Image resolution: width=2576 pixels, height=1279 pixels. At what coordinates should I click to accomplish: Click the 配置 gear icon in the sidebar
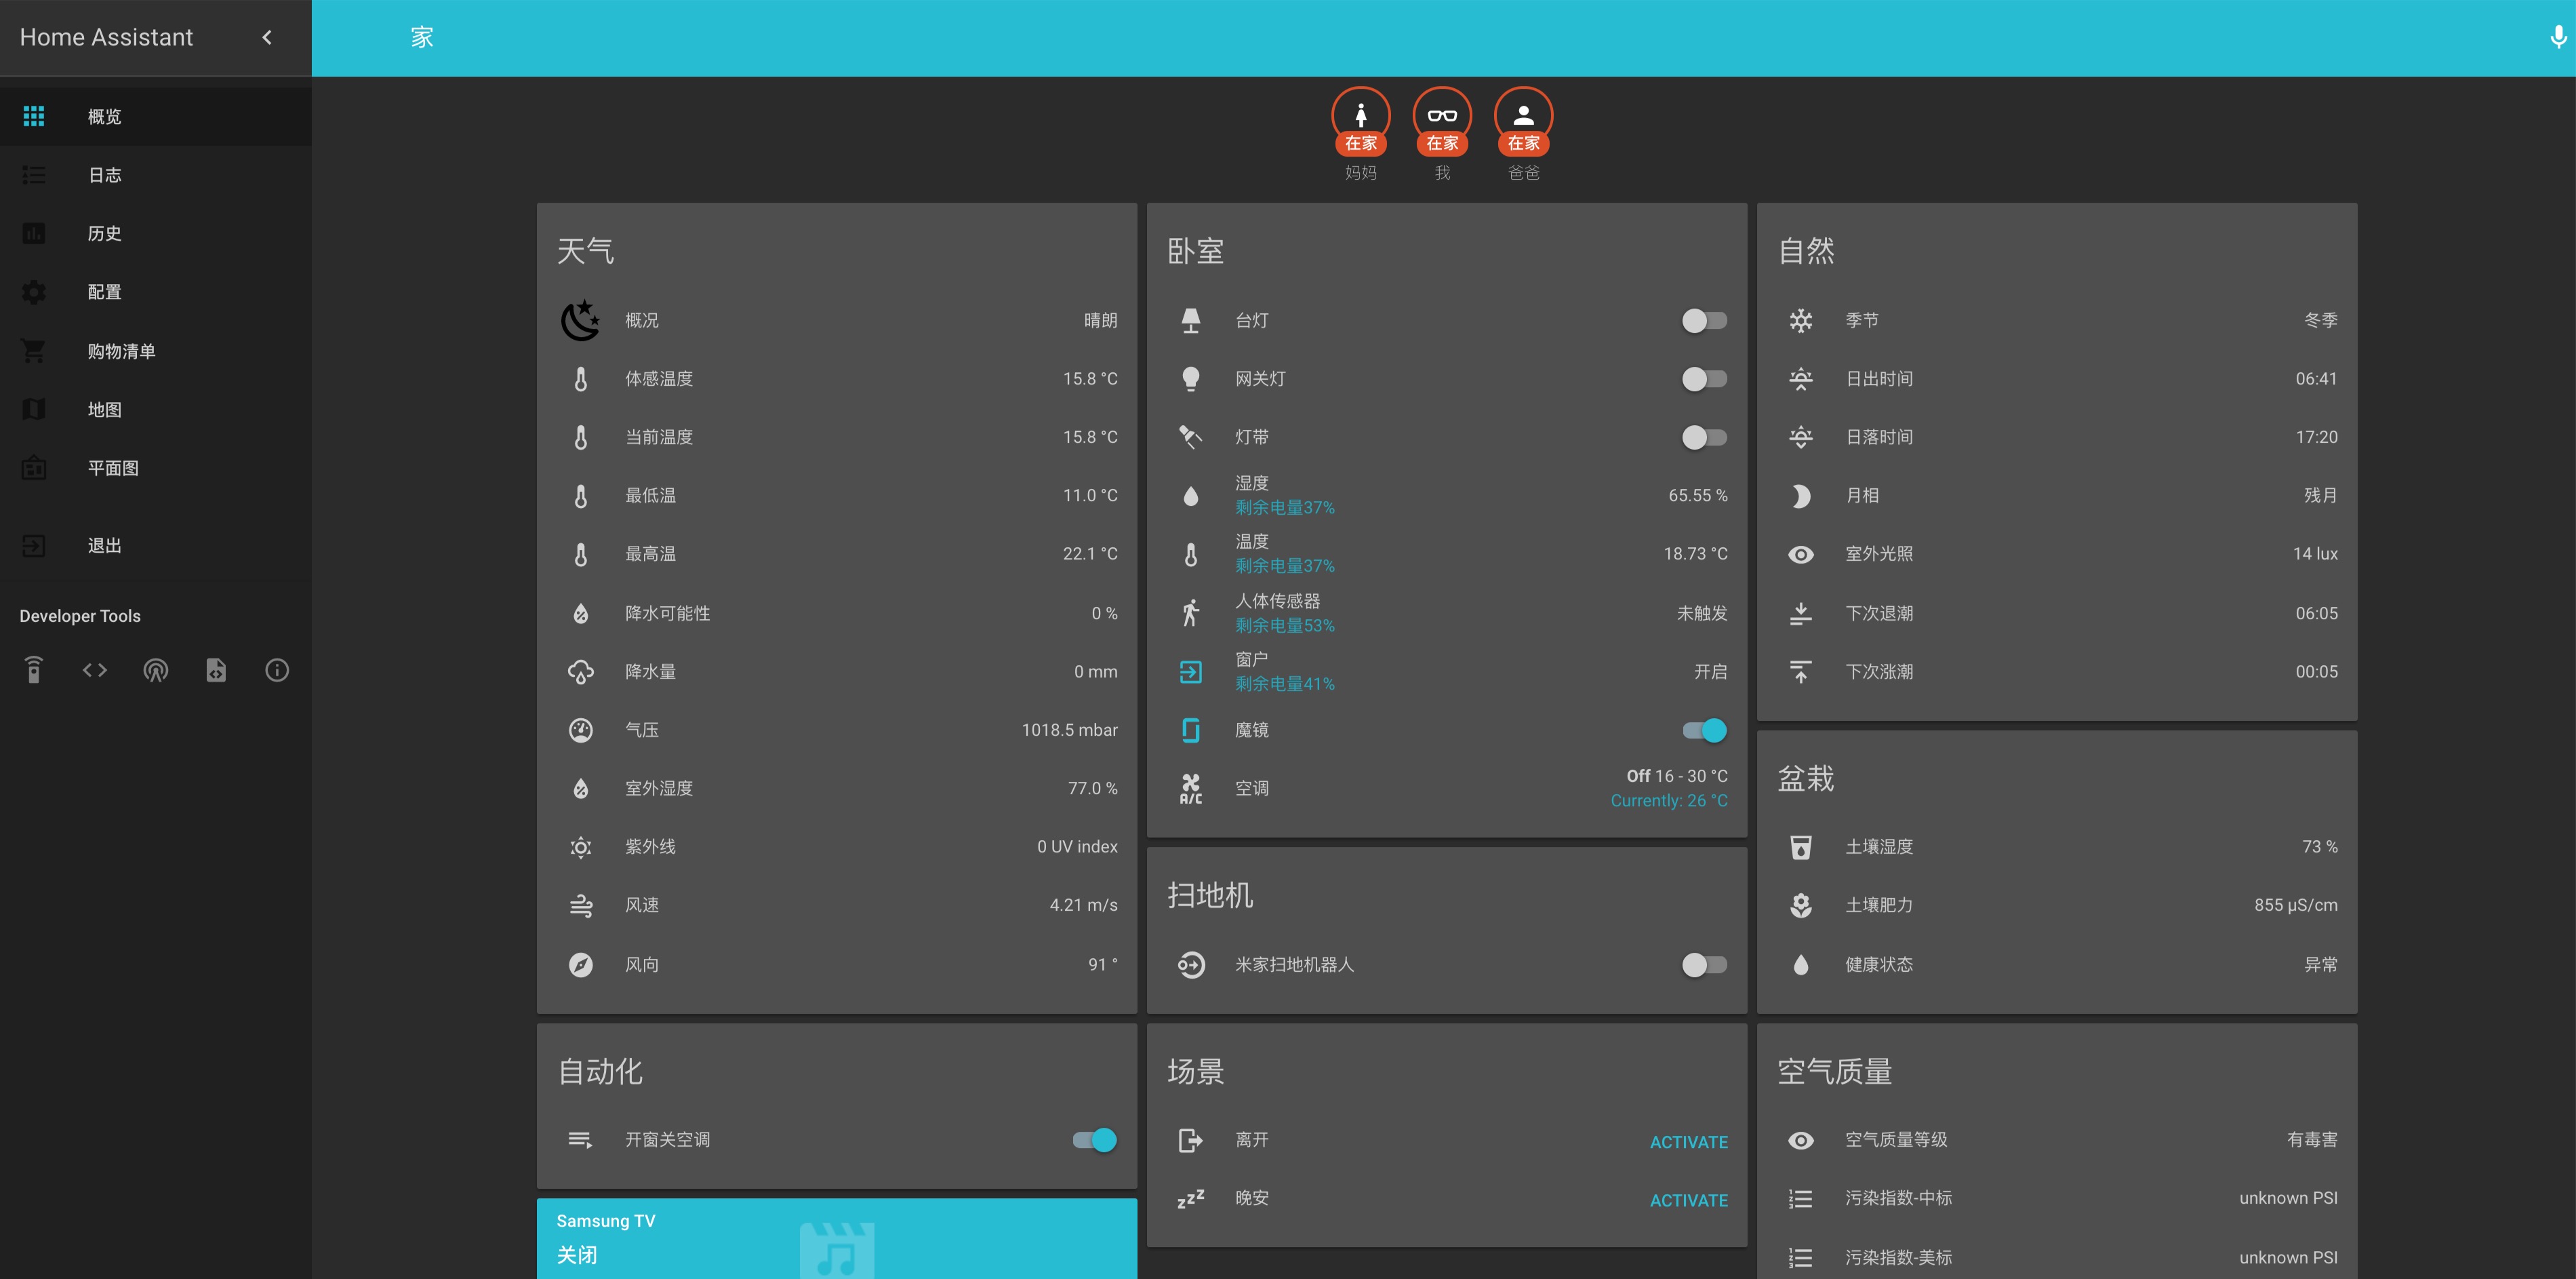point(34,292)
